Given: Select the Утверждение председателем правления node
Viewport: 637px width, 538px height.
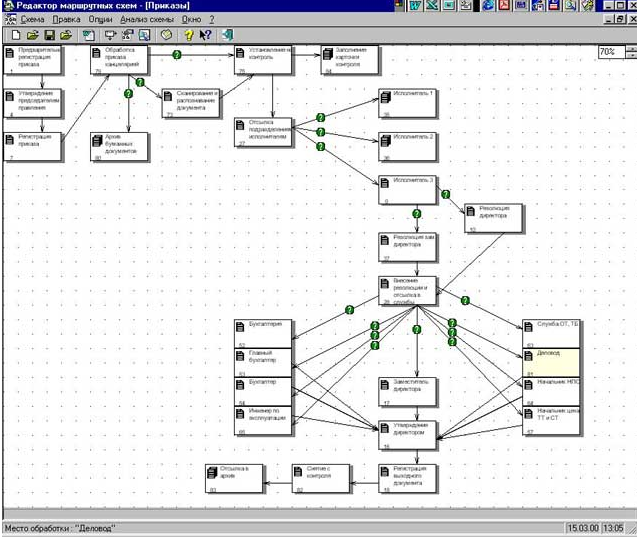Looking at the screenshot, I should [x=33, y=103].
